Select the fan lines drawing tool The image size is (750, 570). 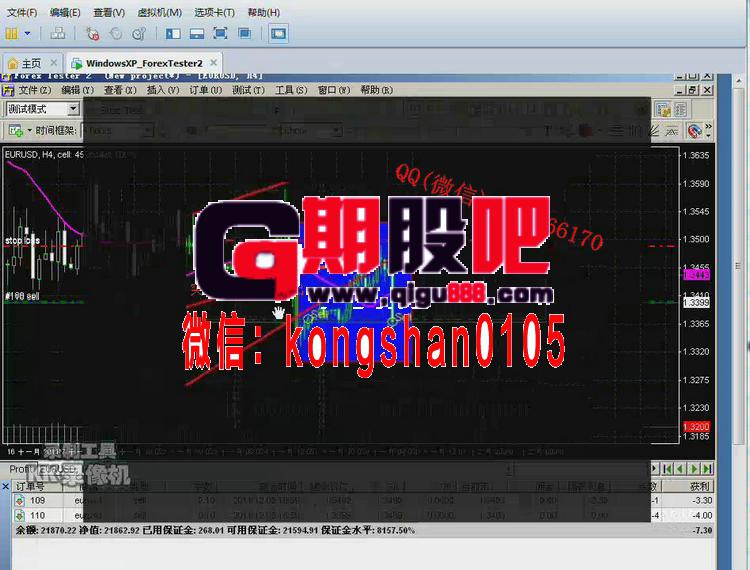tap(654, 130)
